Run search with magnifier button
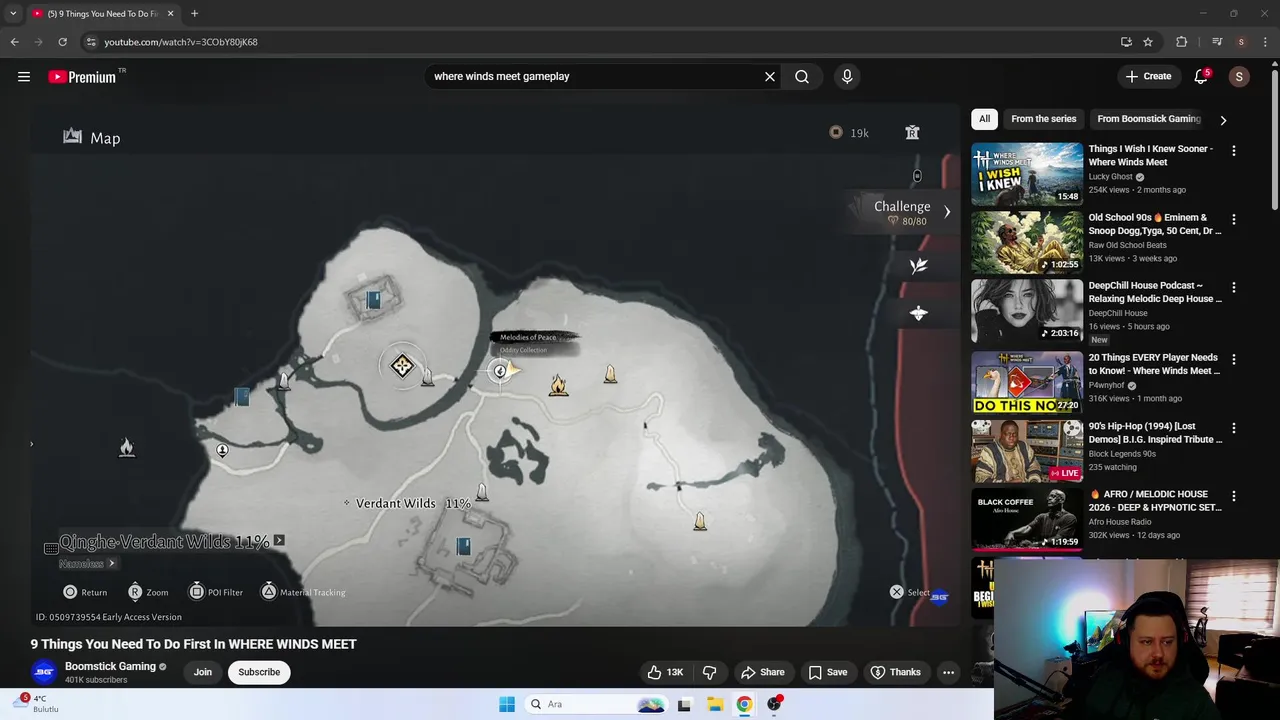This screenshot has width=1280, height=720. point(802,76)
